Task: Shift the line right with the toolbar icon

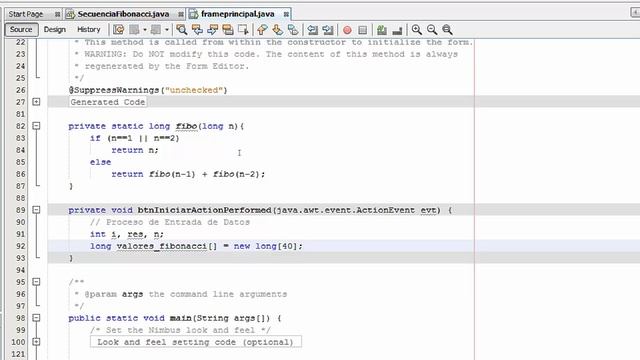Action: 328,29
